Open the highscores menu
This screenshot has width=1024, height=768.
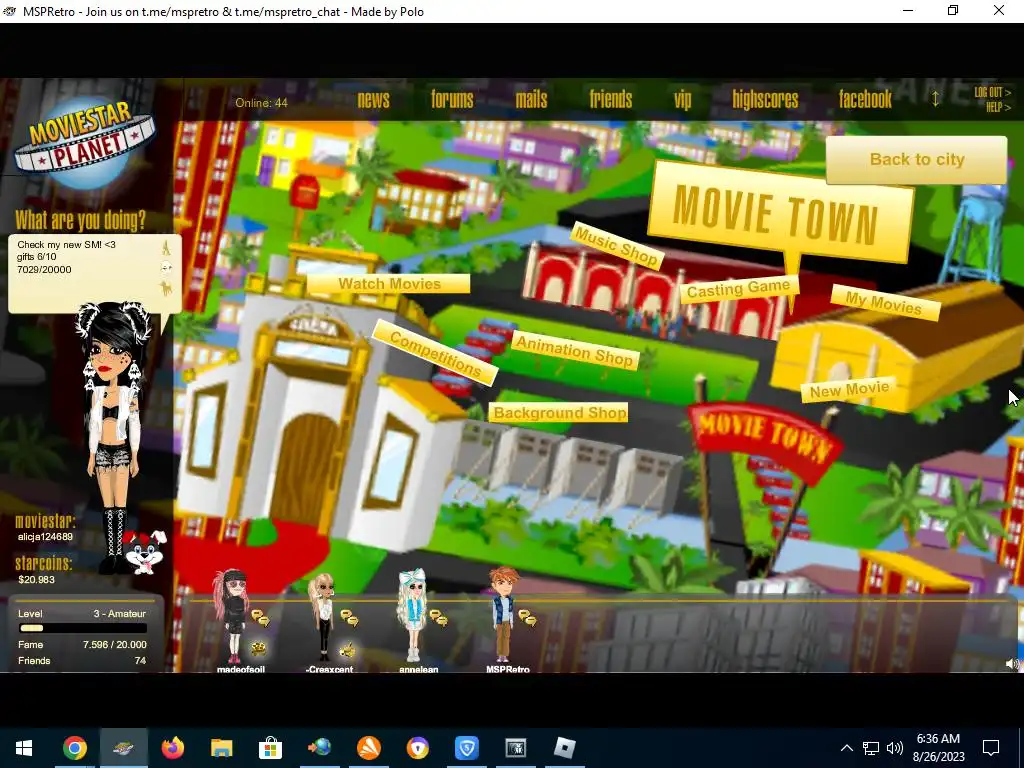(x=765, y=99)
